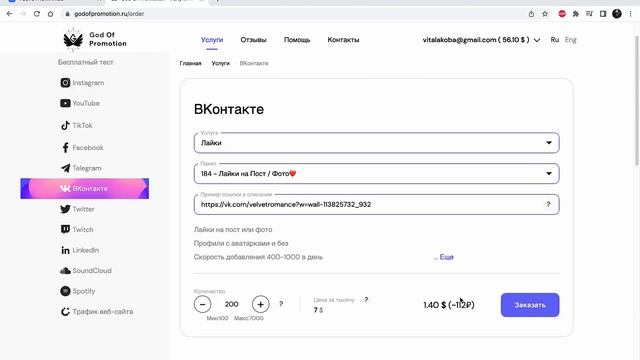Screen dimensions: 640x360
Task: Click Бесплатный тест in the sidebar
Action: [x=85, y=62]
